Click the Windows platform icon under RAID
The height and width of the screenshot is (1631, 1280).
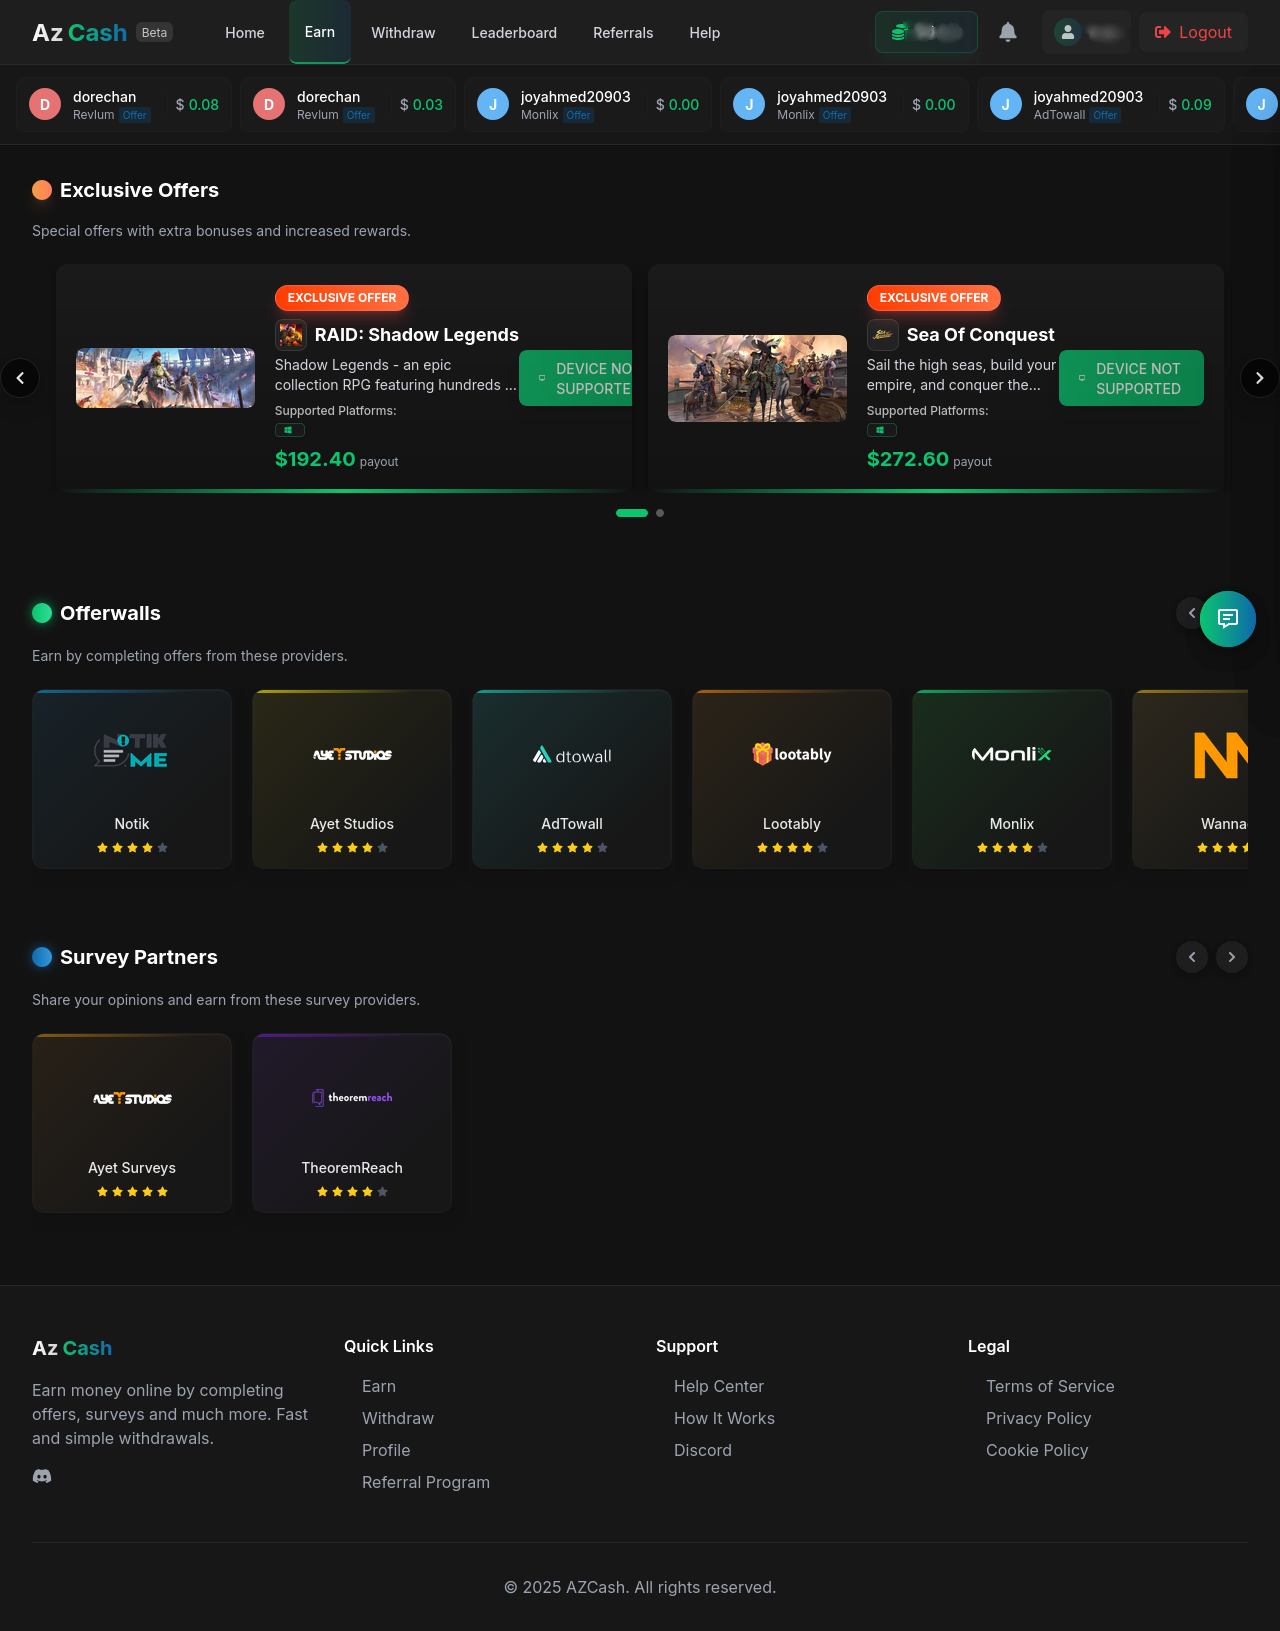pyautogui.click(x=290, y=430)
